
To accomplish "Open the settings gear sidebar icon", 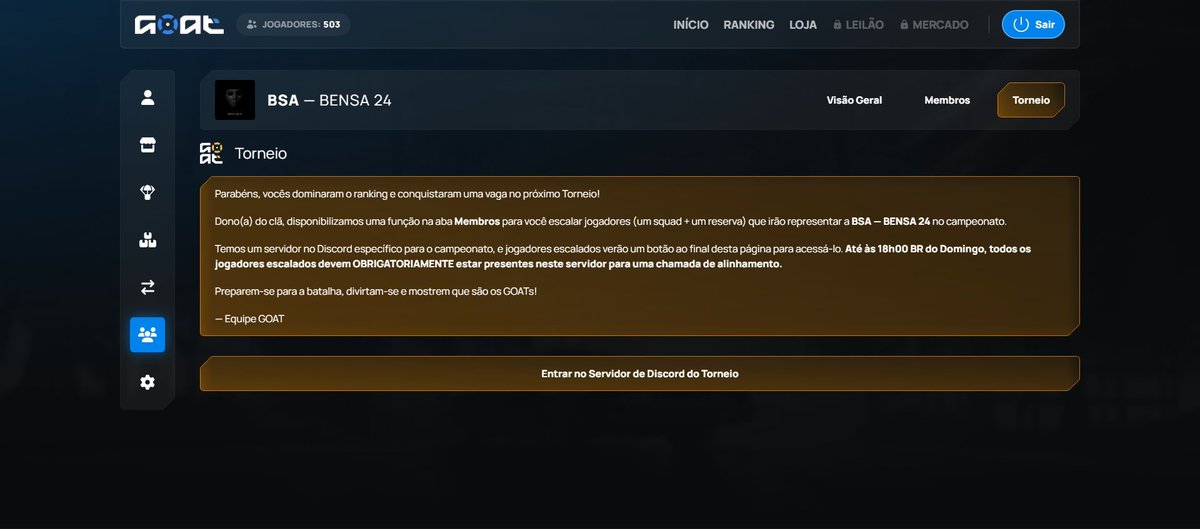I will [148, 382].
